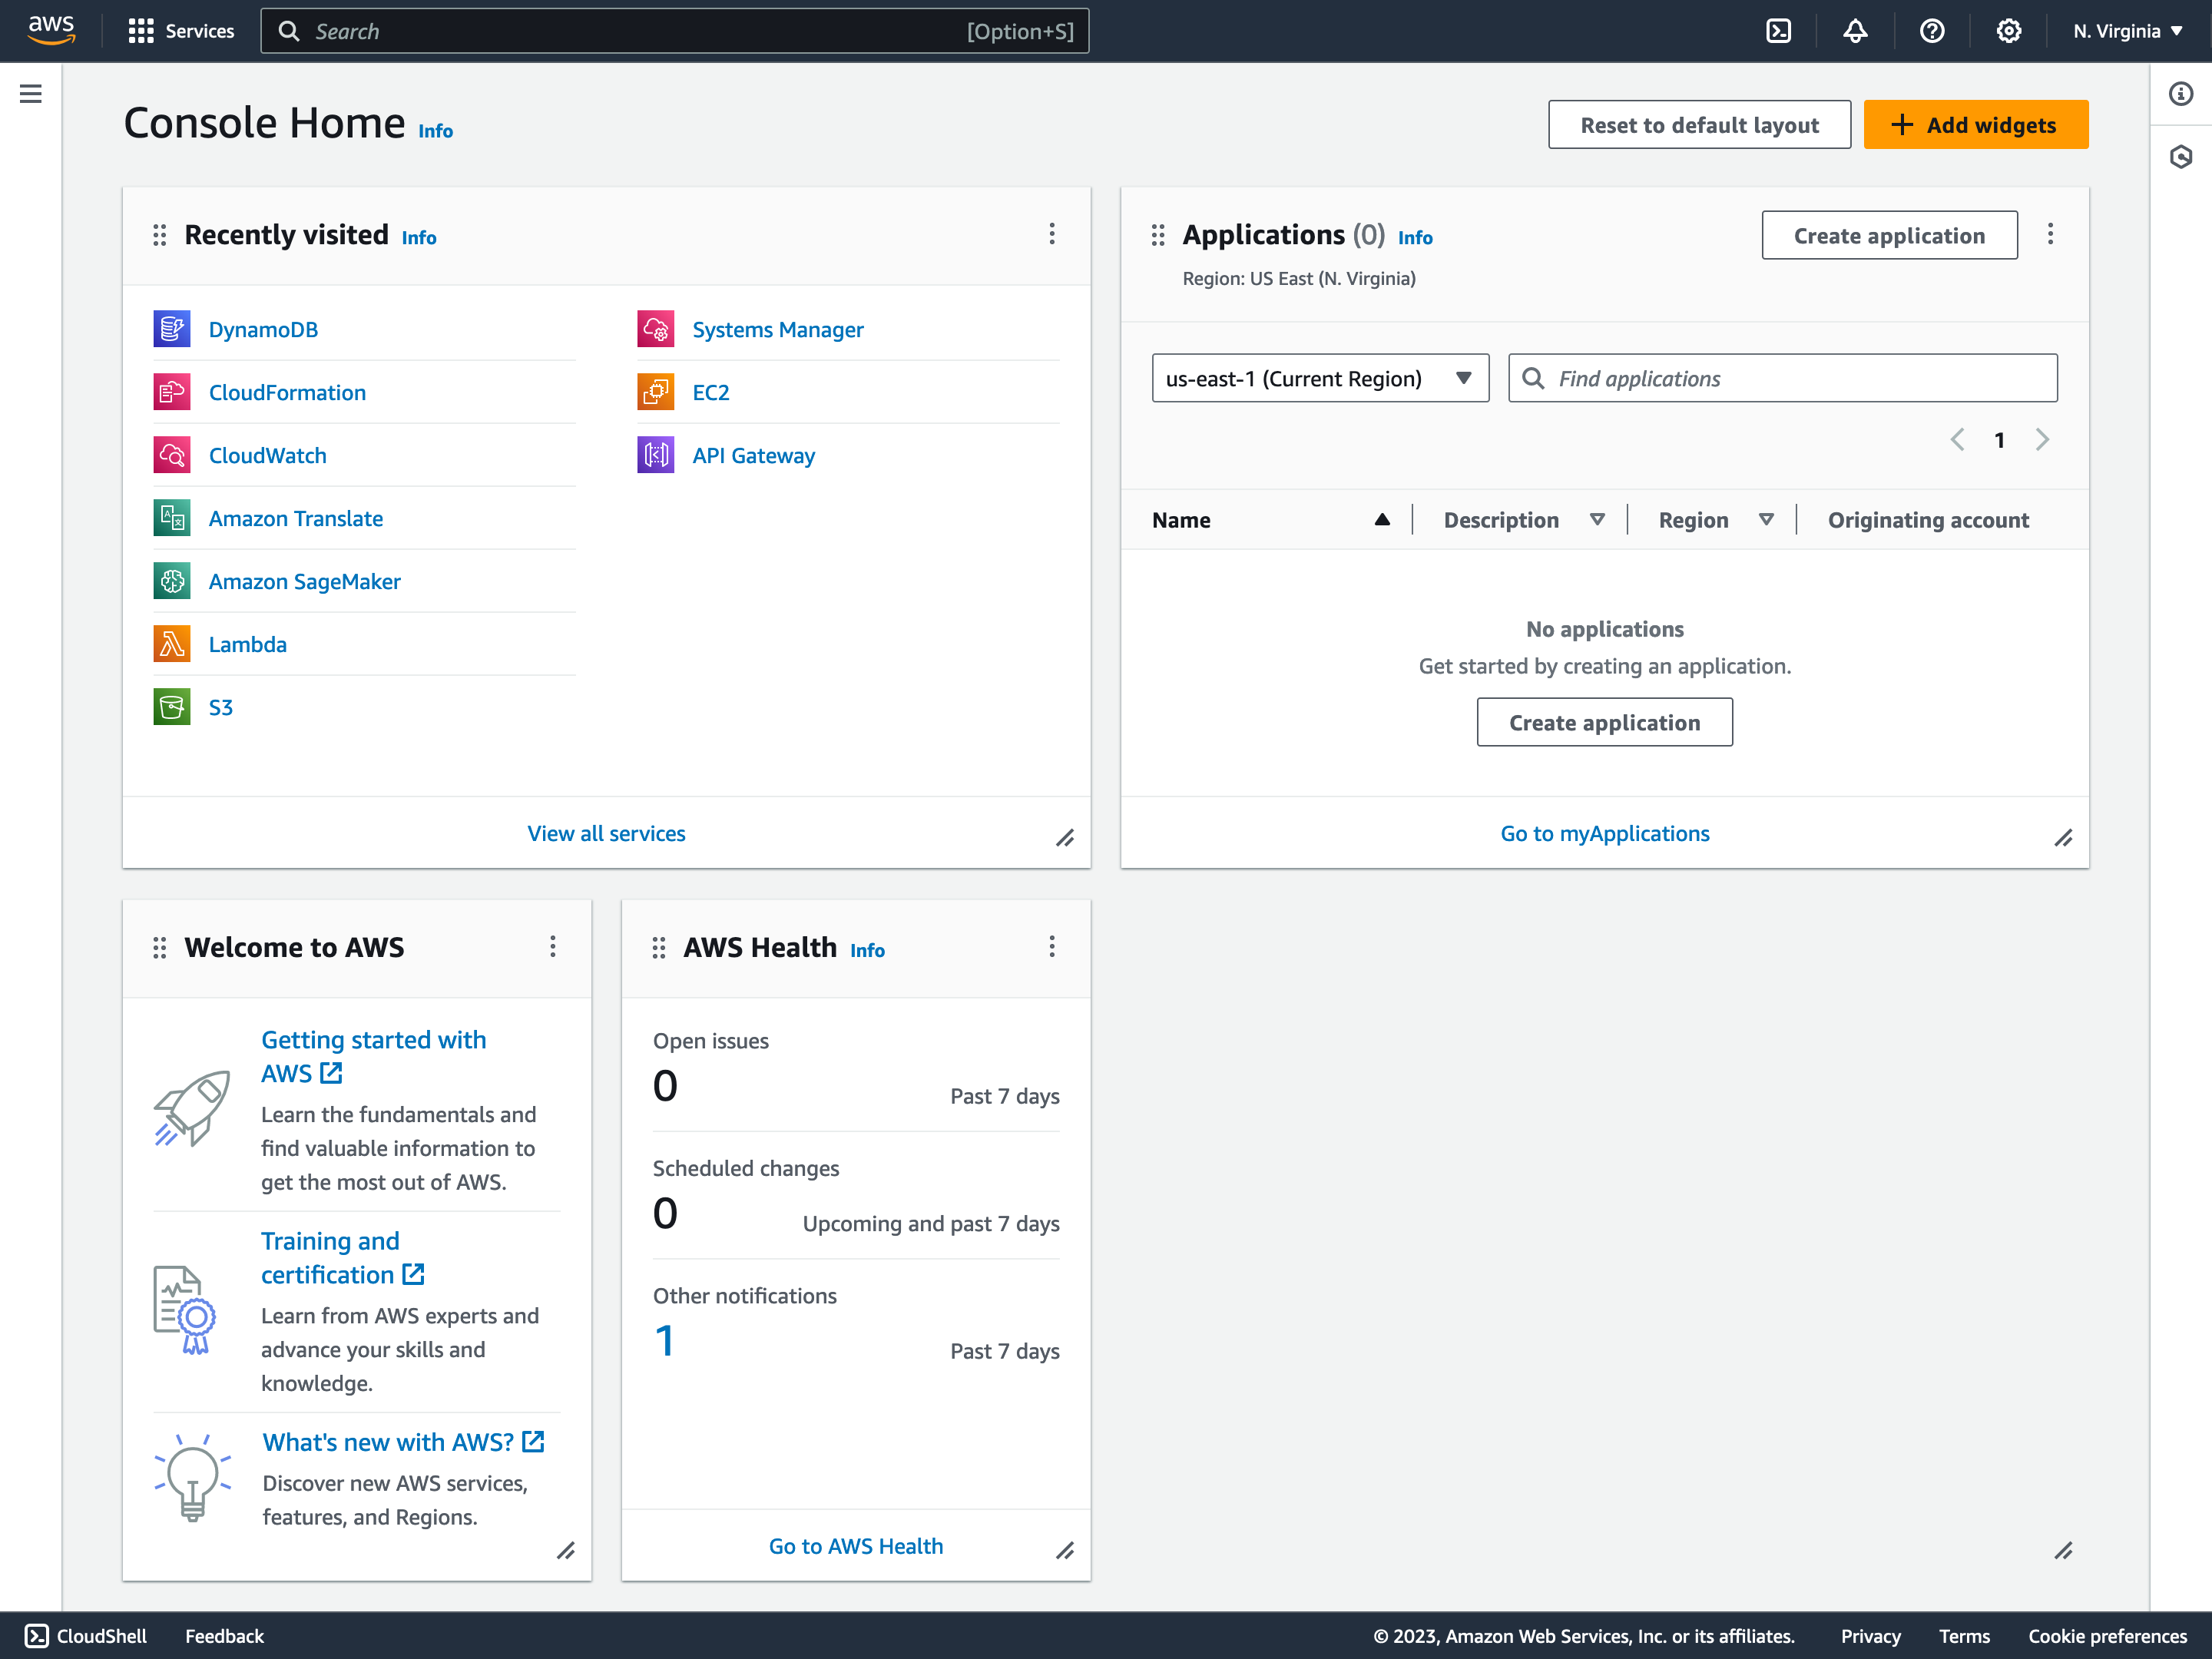Screen dimensions: 2212x1659
Task: Open the Welcome to AWS options menu
Action: [553, 947]
